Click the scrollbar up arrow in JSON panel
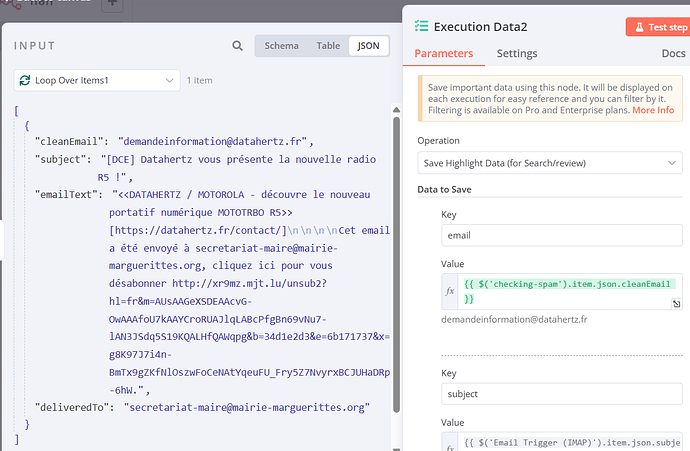The width and height of the screenshot is (690, 451). [396, 110]
